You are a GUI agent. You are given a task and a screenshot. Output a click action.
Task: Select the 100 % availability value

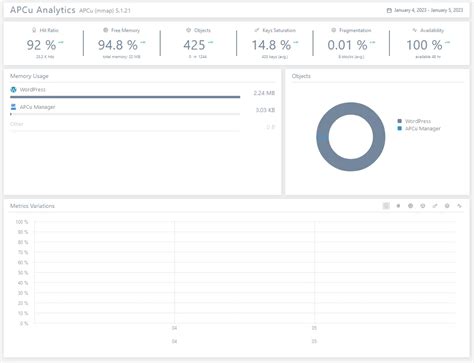click(x=424, y=45)
